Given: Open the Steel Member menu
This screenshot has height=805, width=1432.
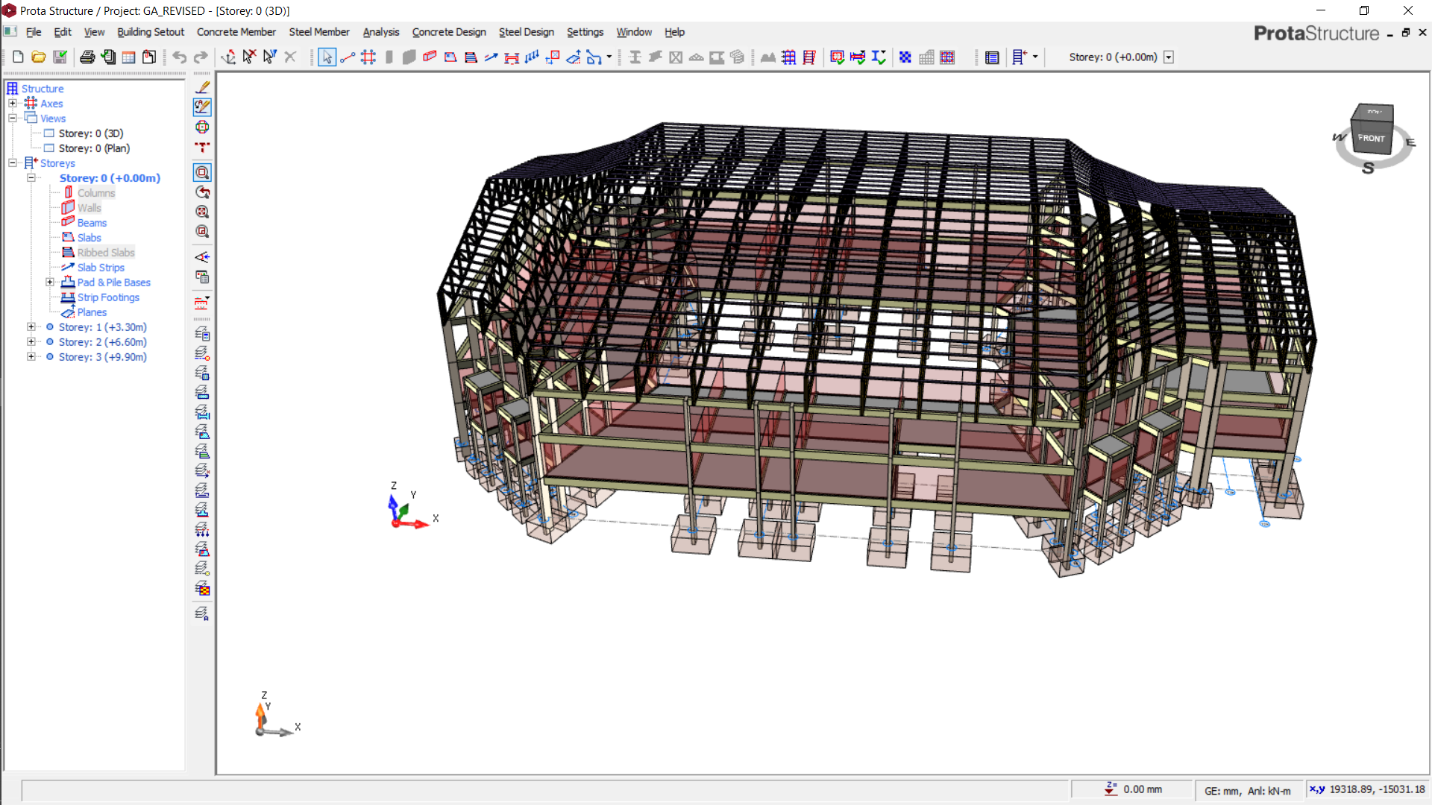Looking at the screenshot, I should point(319,32).
